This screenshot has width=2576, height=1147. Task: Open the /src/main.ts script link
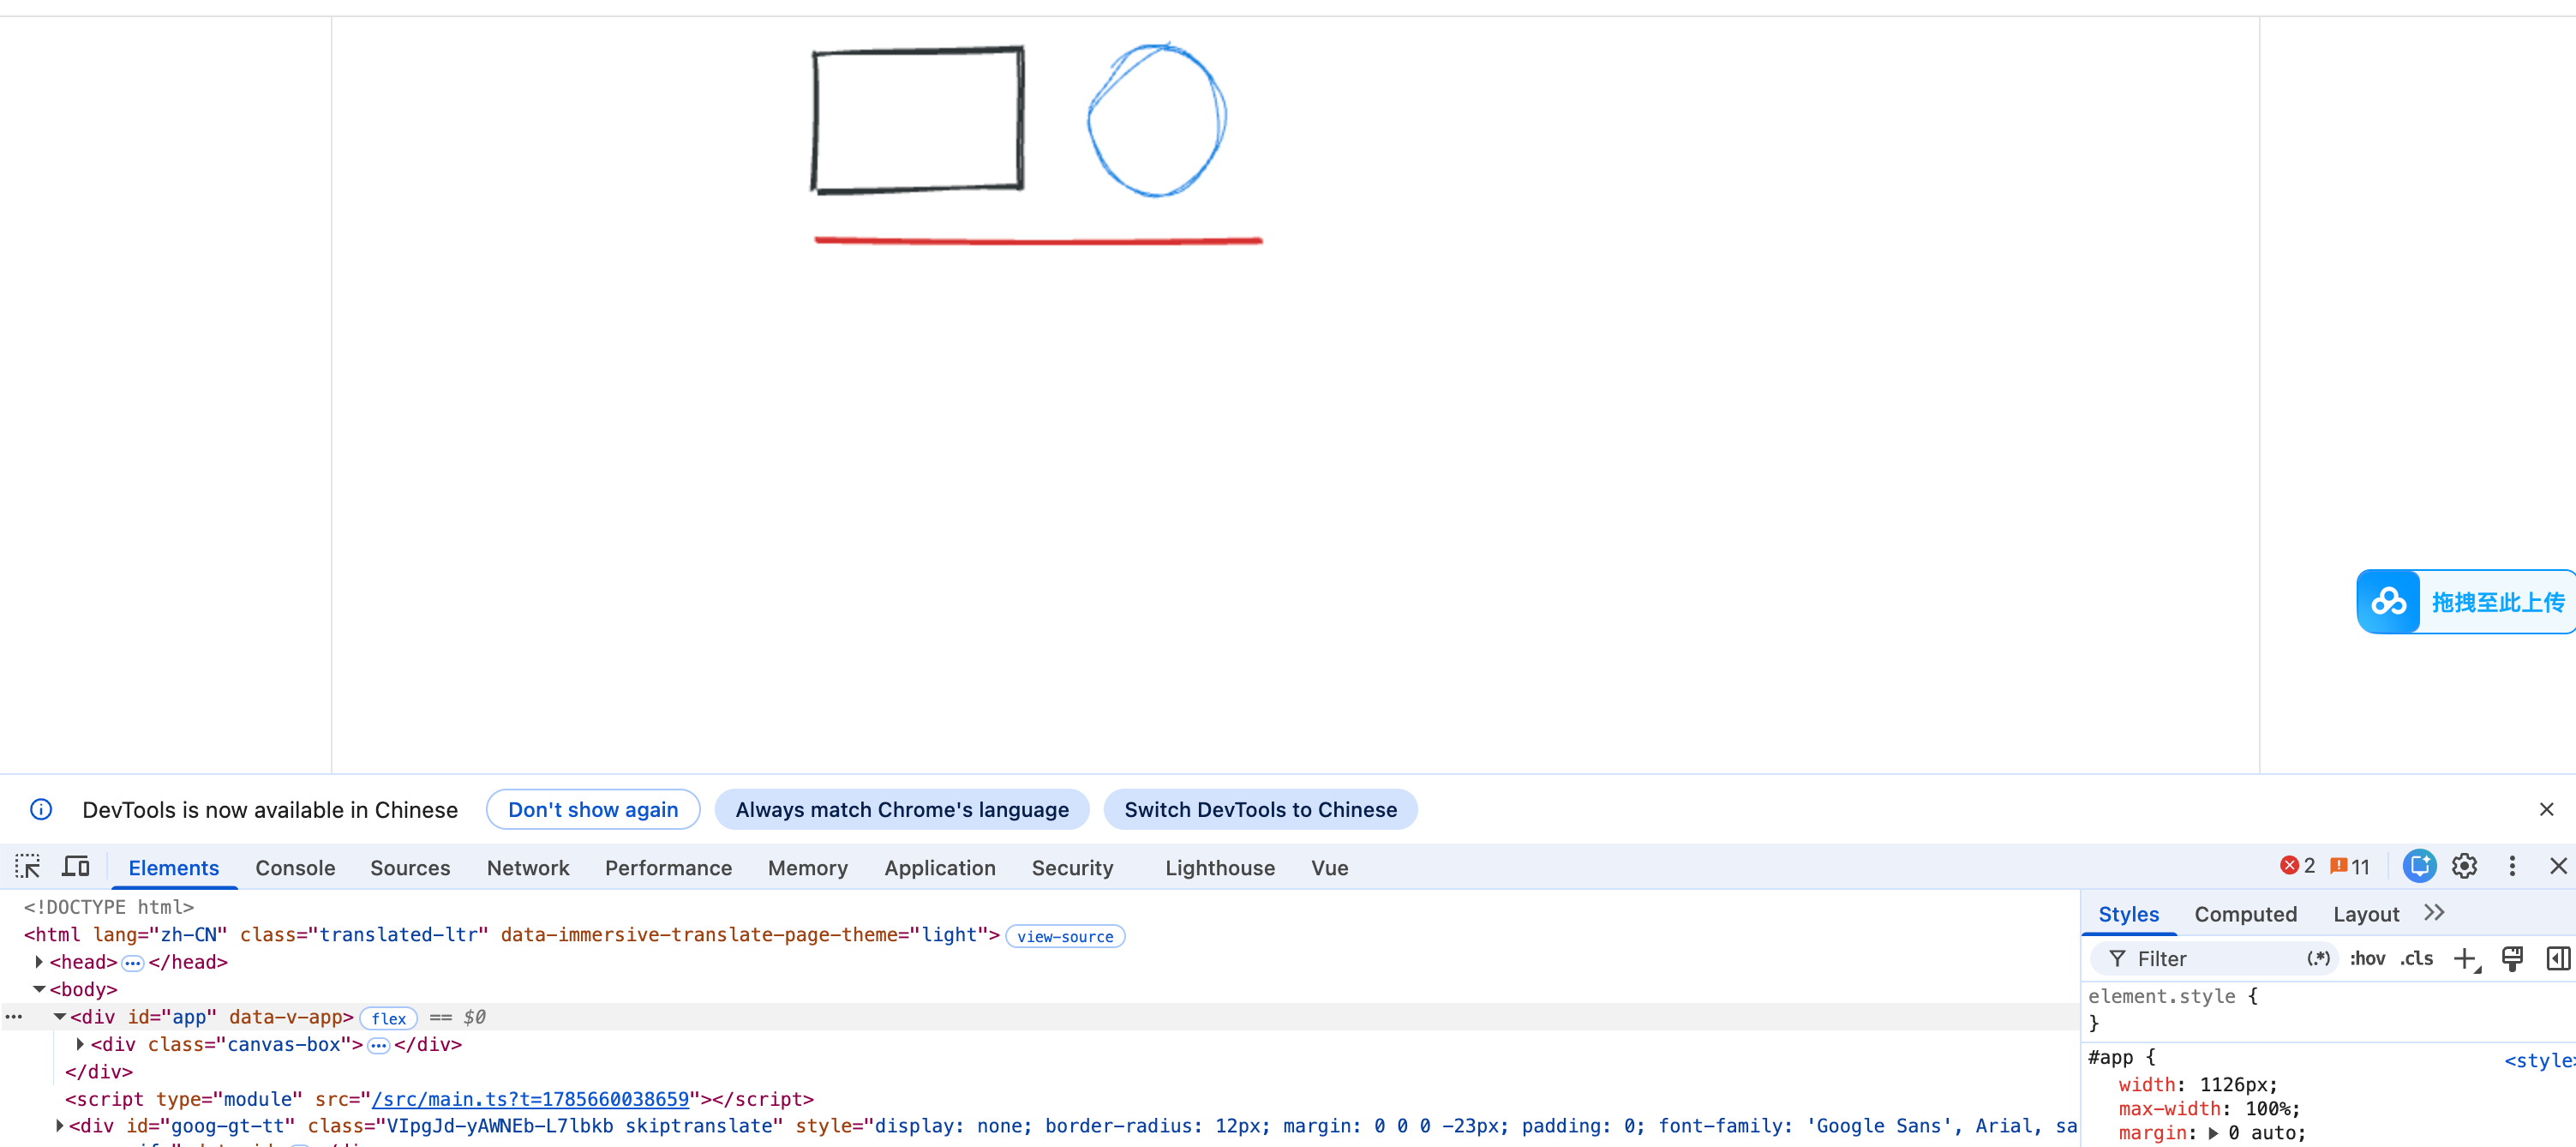coord(530,1099)
